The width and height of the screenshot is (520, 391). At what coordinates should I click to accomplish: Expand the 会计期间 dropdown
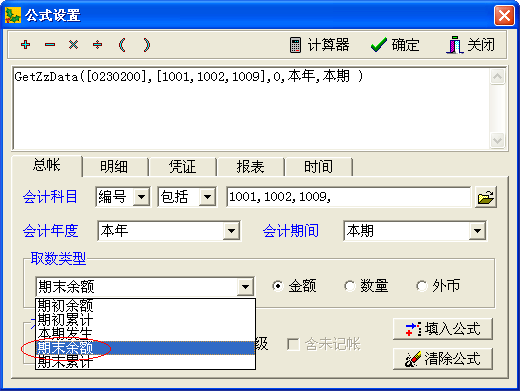(x=477, y=231)
